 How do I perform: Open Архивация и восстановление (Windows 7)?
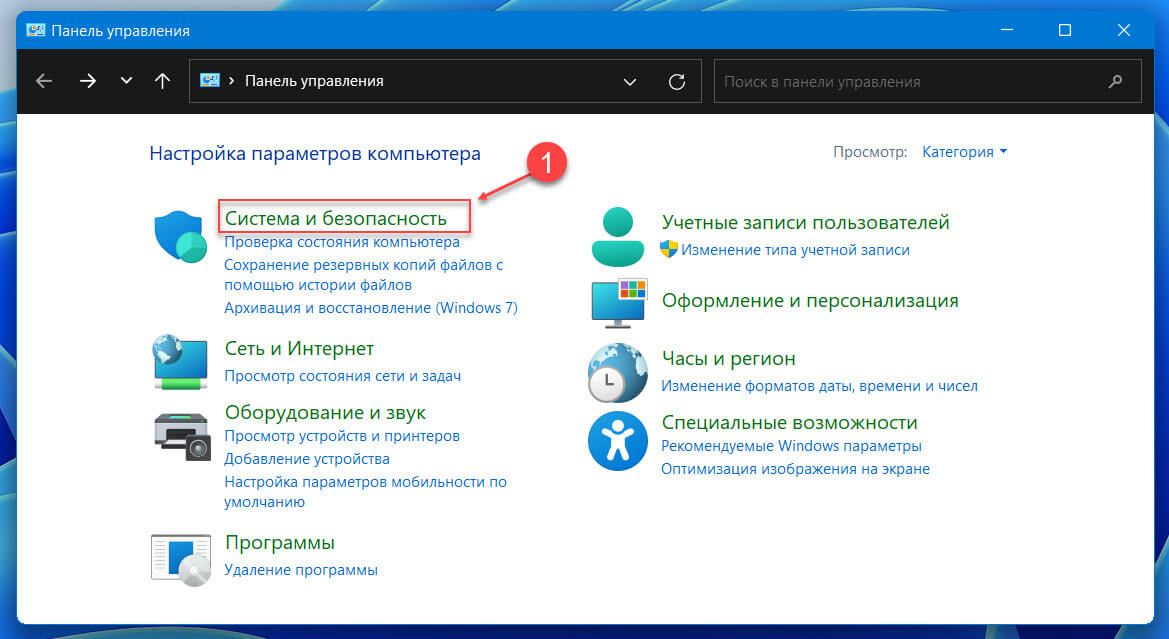[x=371, y=308]
